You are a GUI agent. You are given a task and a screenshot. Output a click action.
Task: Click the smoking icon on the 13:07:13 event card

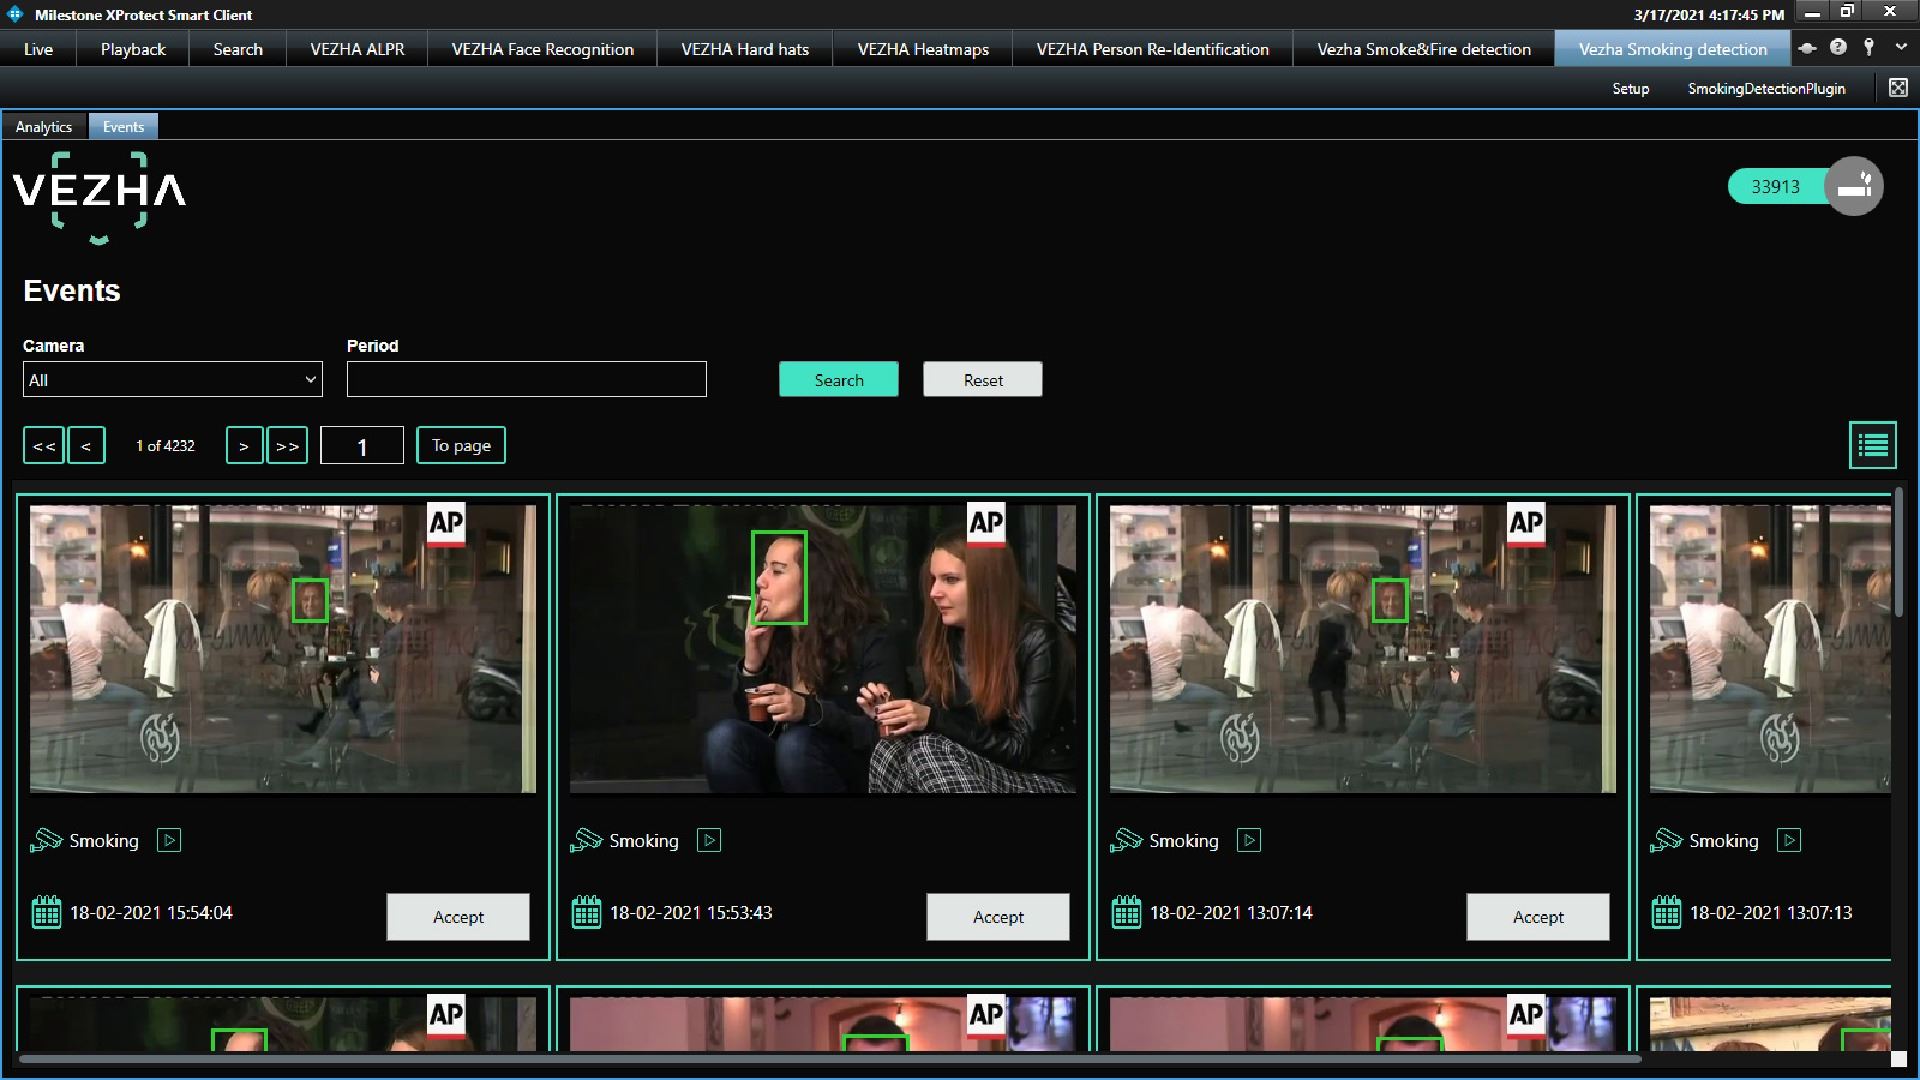click(x=1666, y=840)
